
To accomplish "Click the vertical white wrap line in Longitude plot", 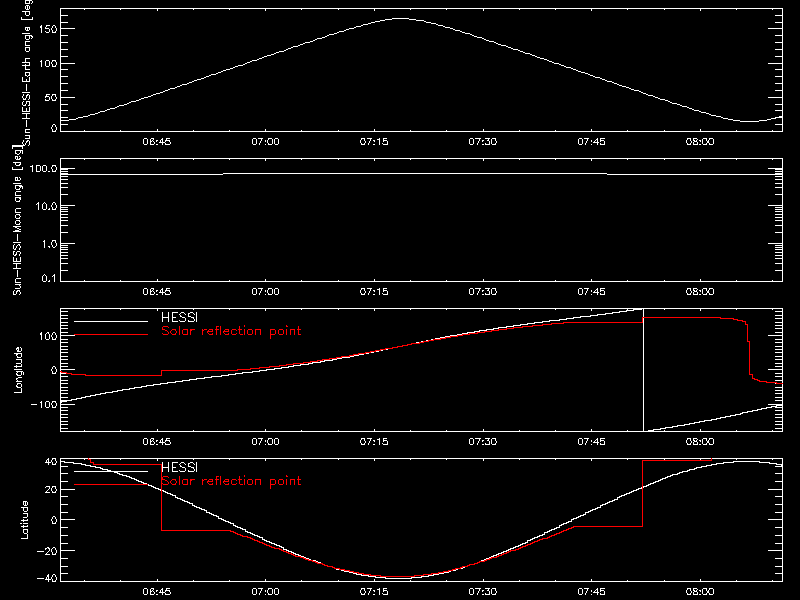I will pyautogui.click(x=643, y=370).
